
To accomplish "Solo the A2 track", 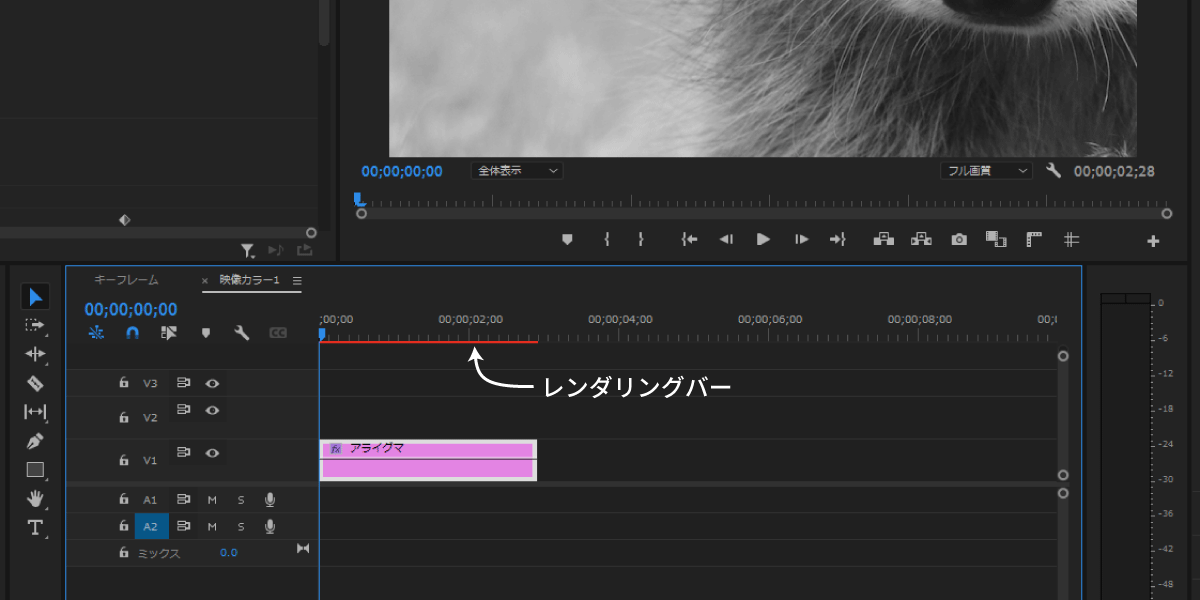I will coord(241,526).
